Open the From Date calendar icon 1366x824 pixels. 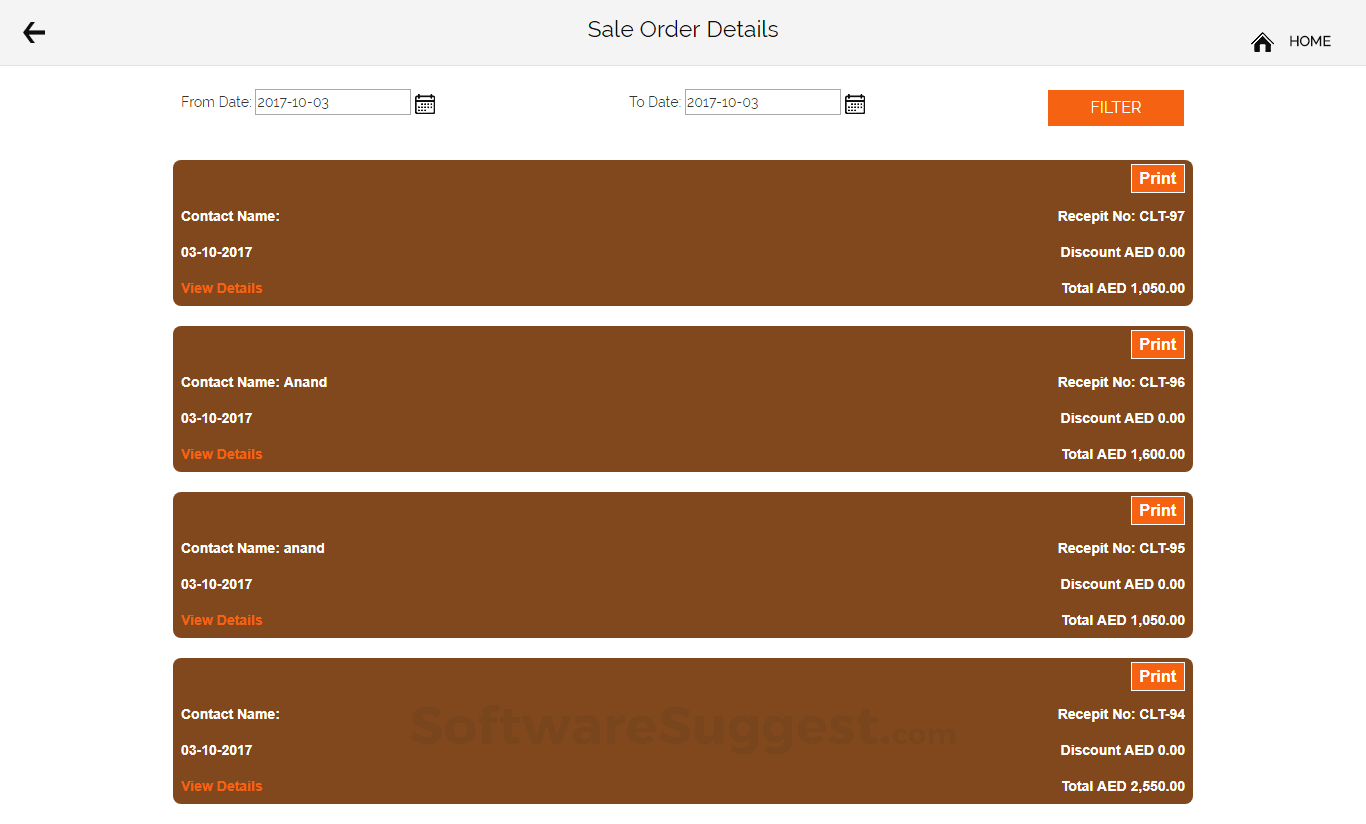pos(424,103)
